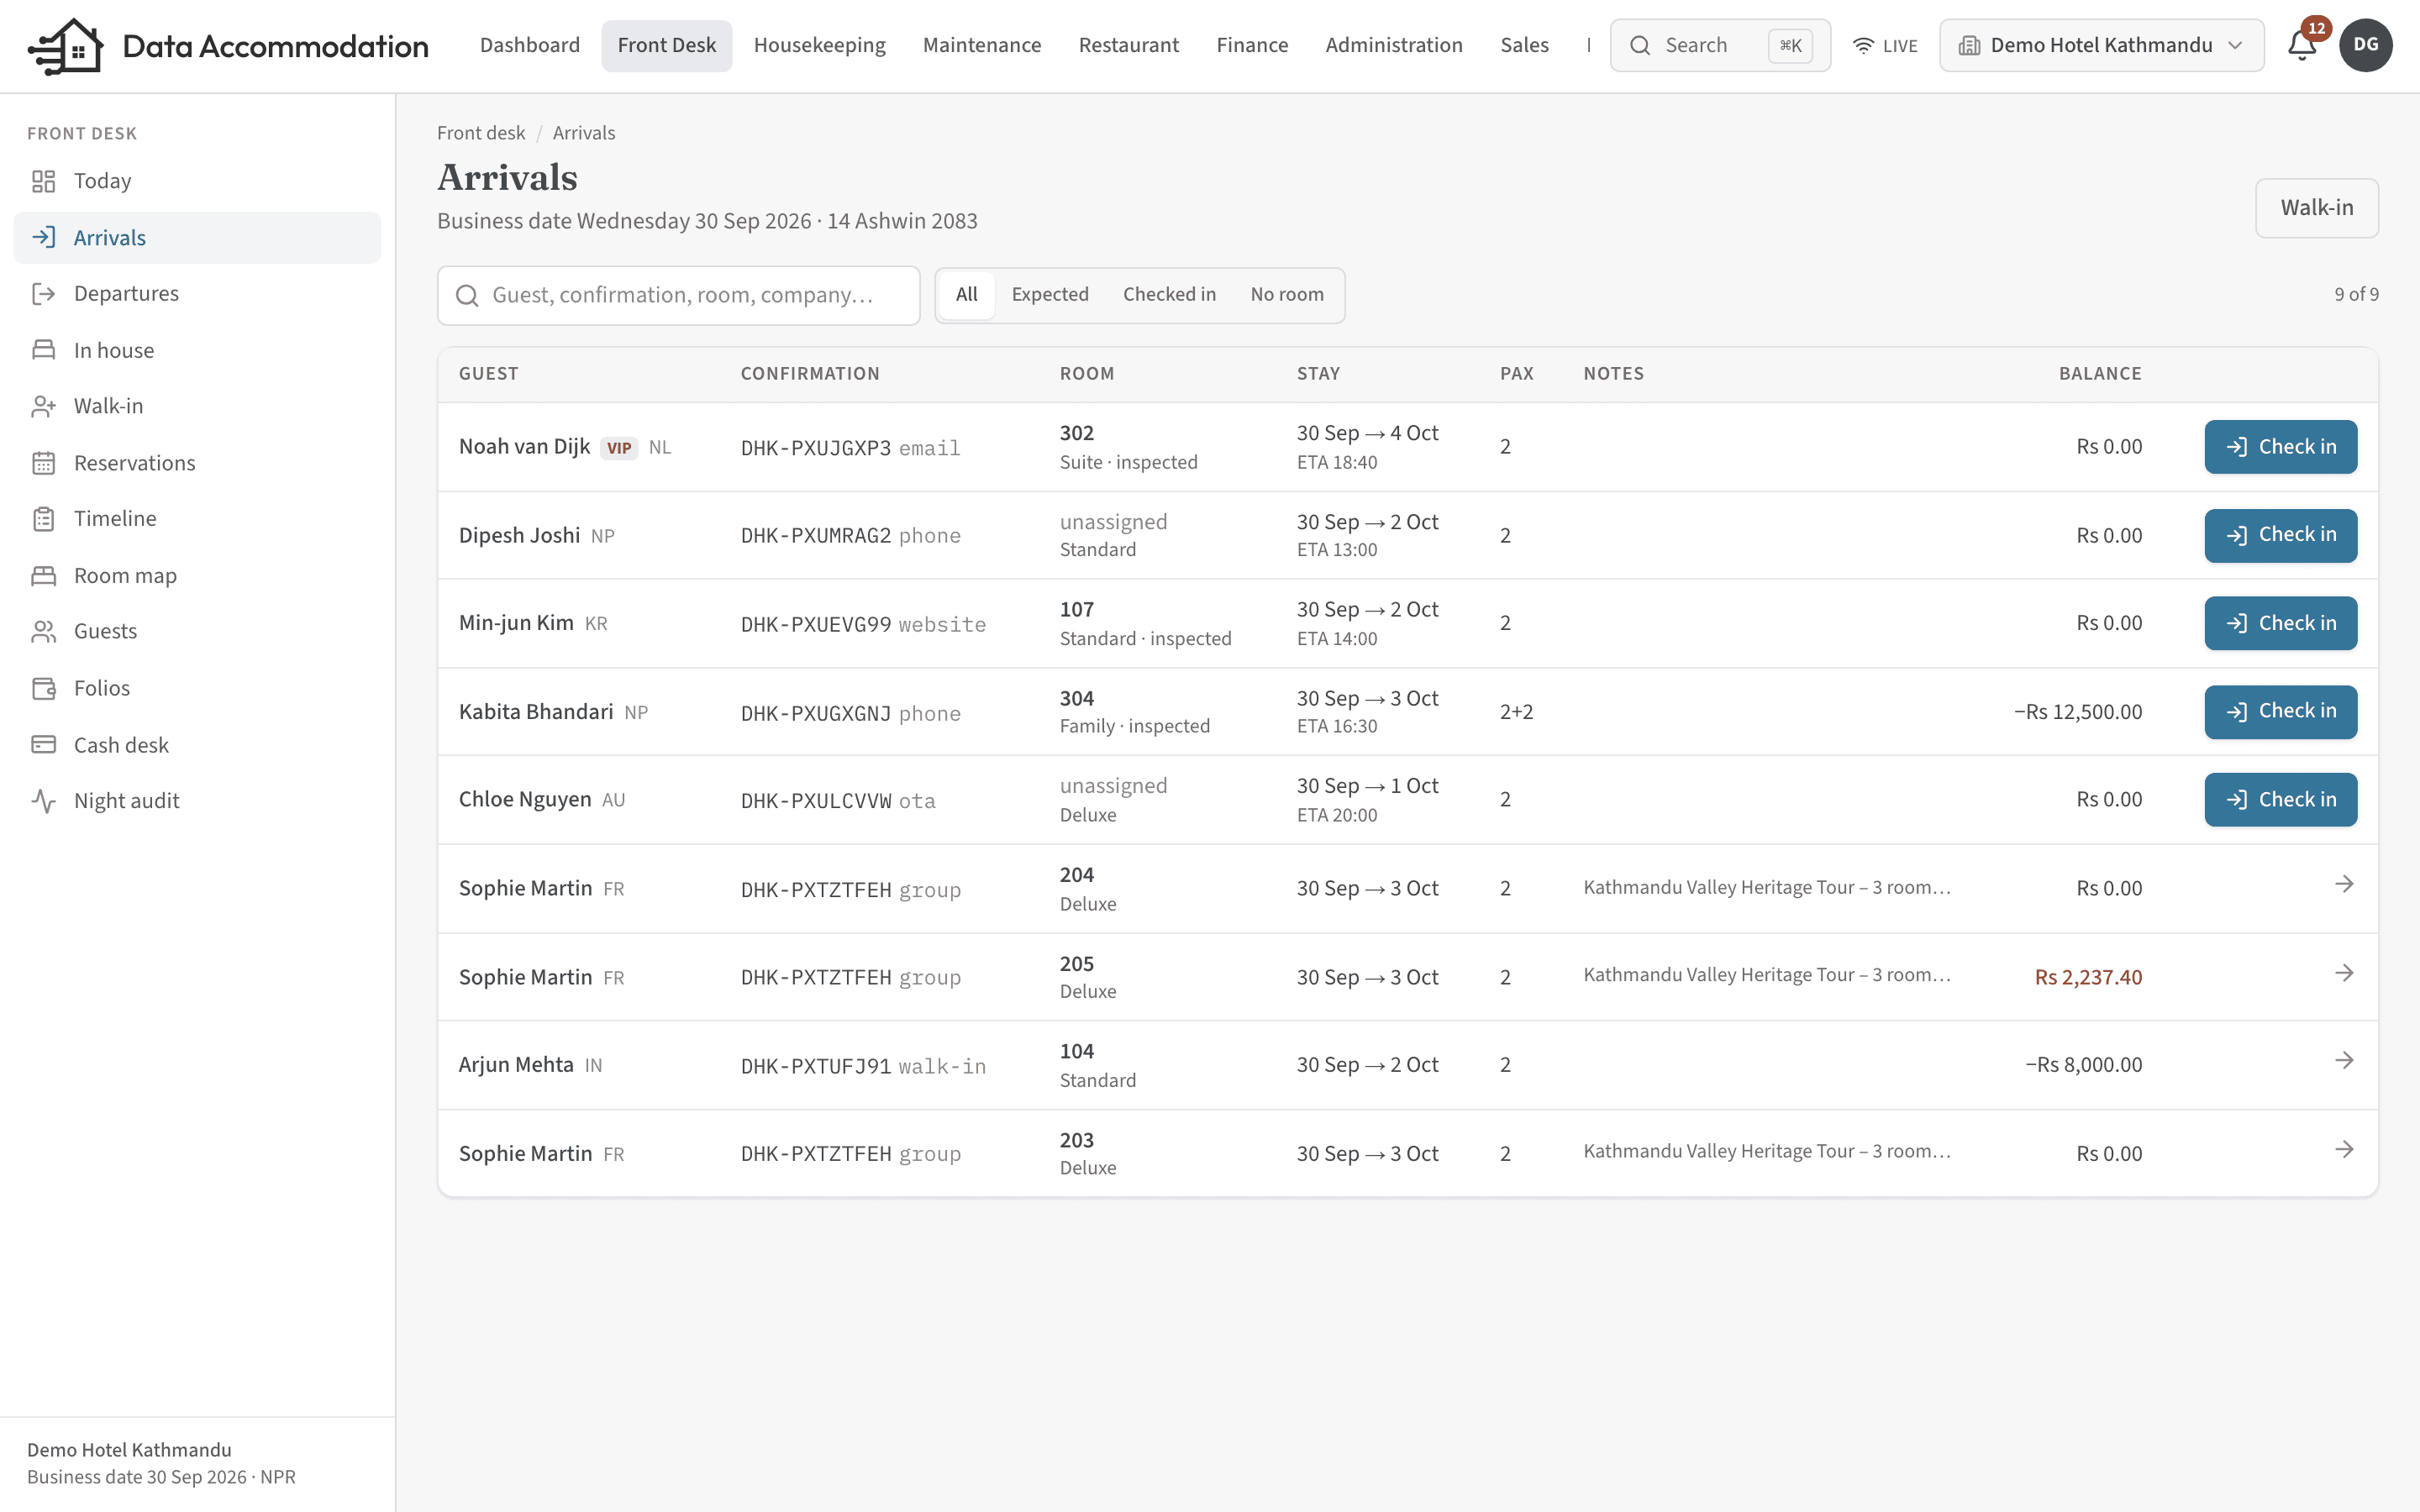Open arrow for Arjun Mehta's row

[x=2344, y=1060]
